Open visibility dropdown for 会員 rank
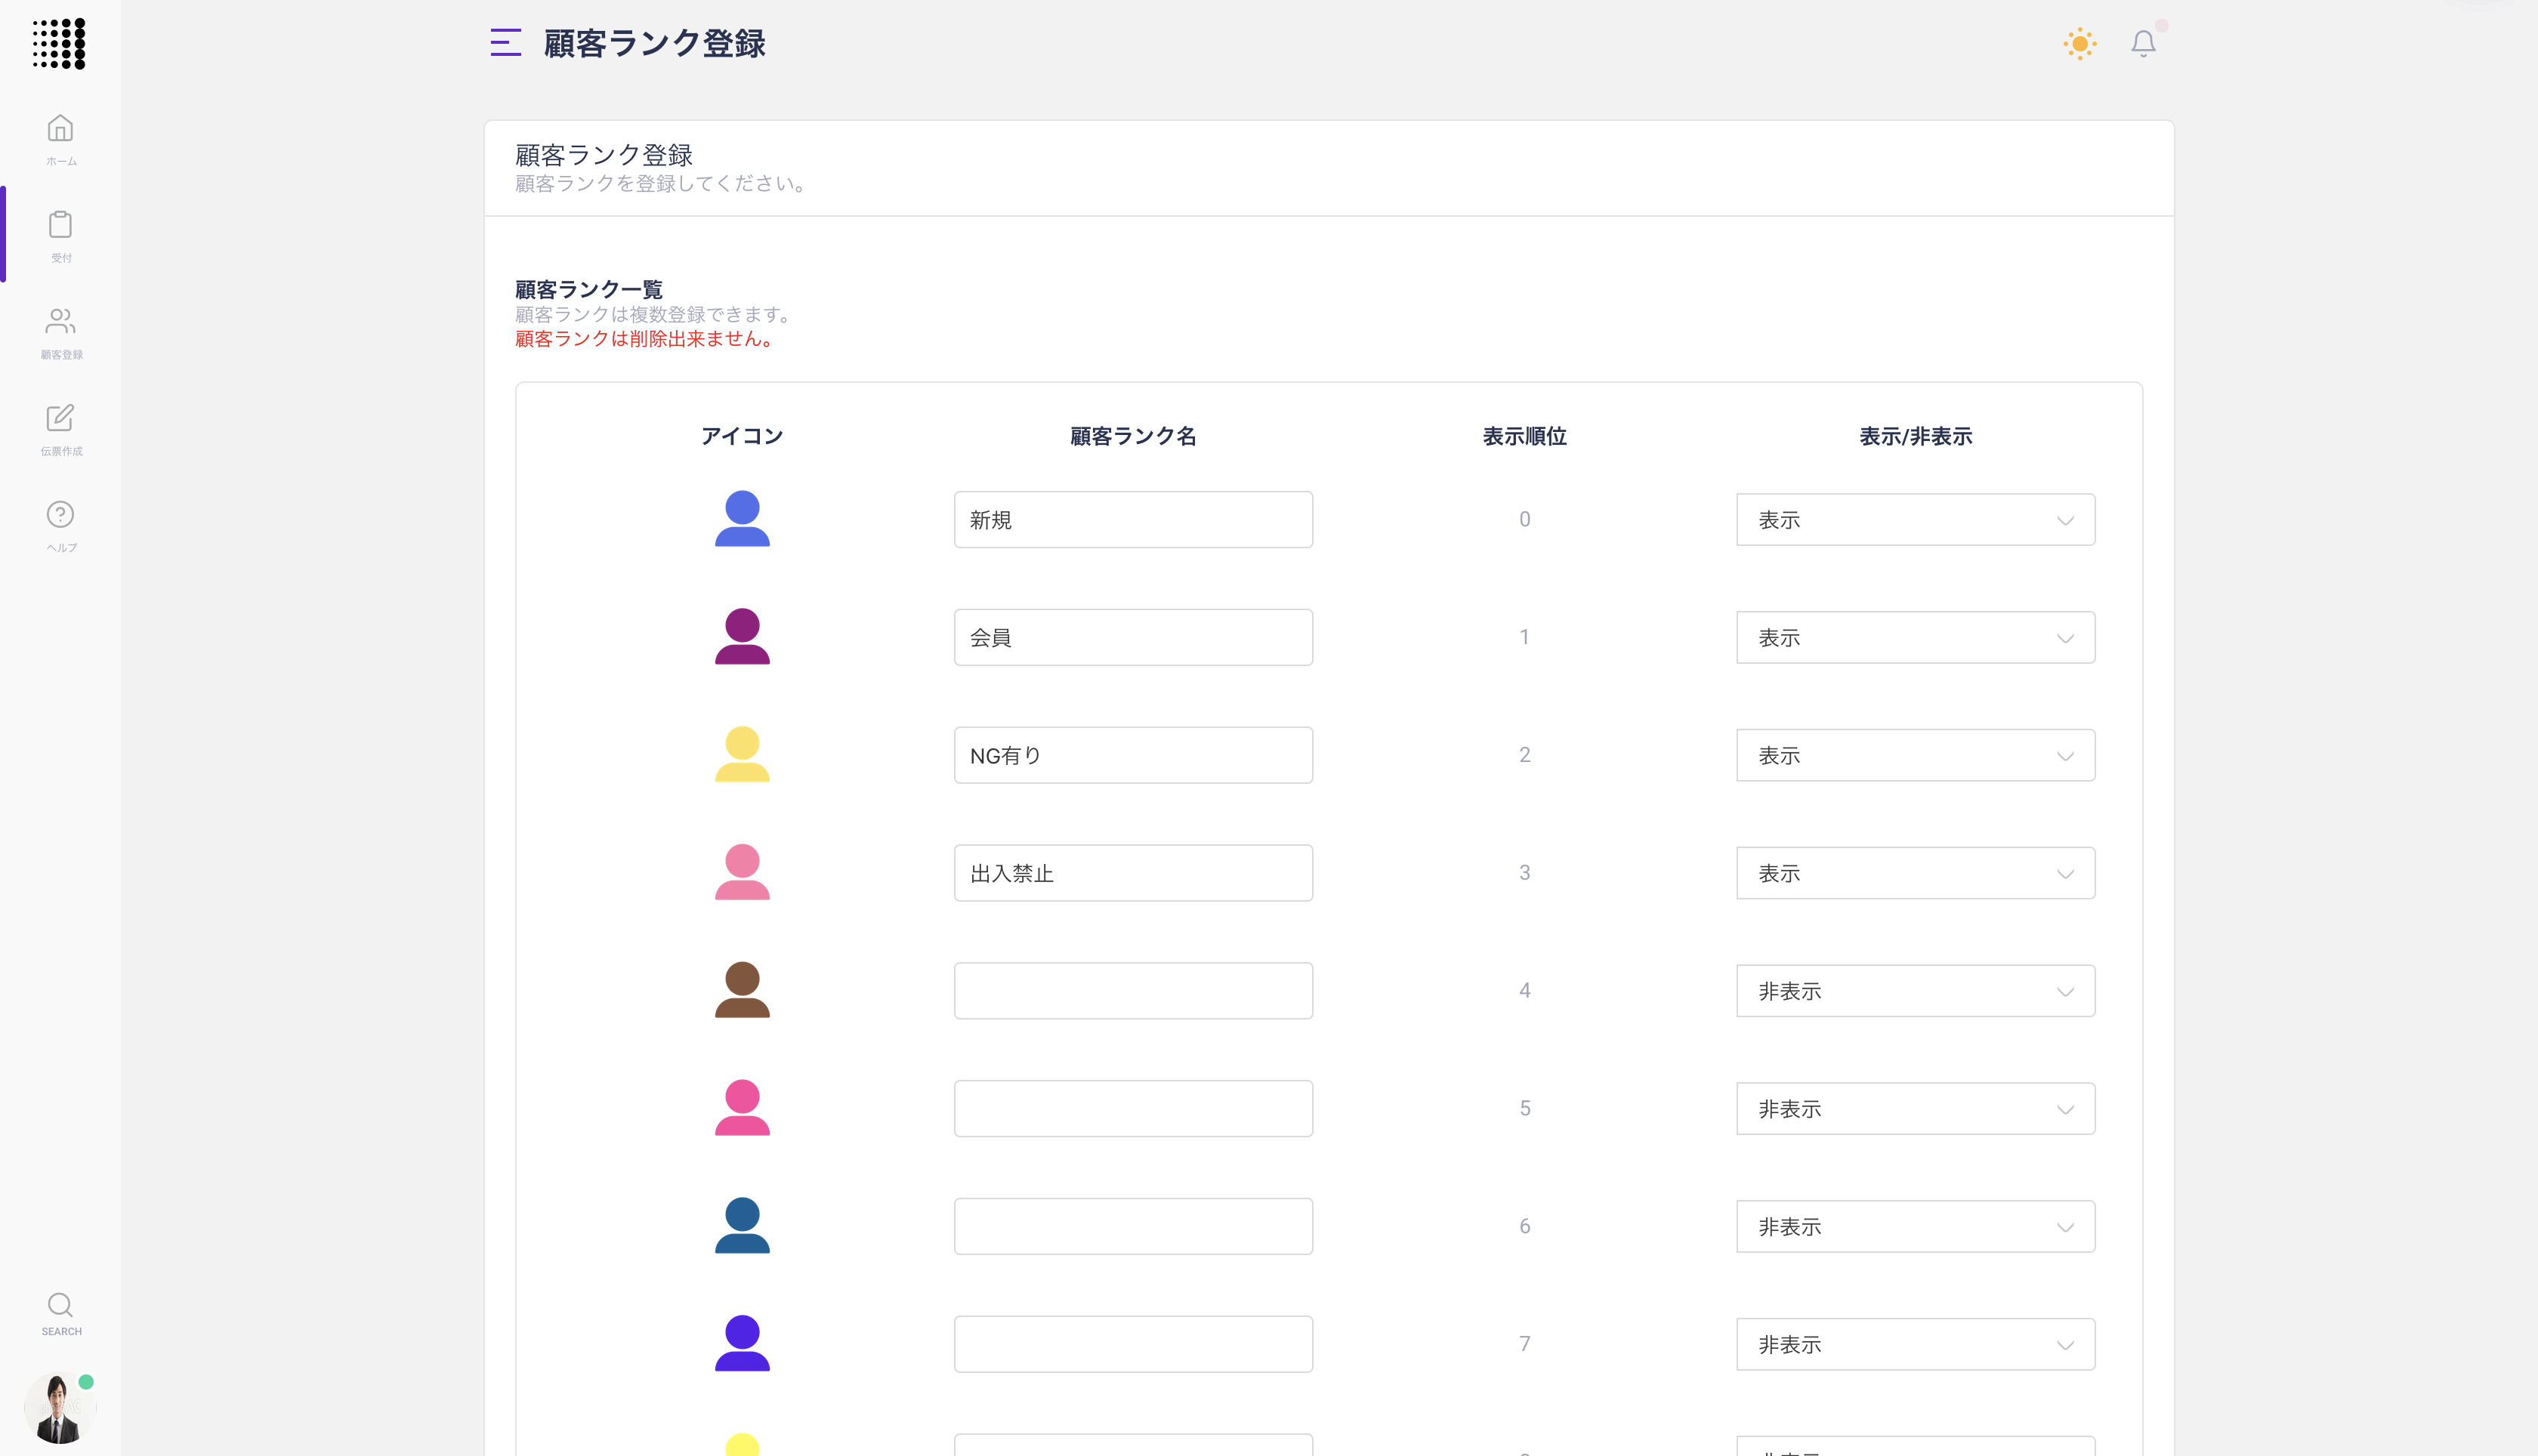Screen dimensions: 2538x1456 pyautogui.click(x=1914, y=638)
